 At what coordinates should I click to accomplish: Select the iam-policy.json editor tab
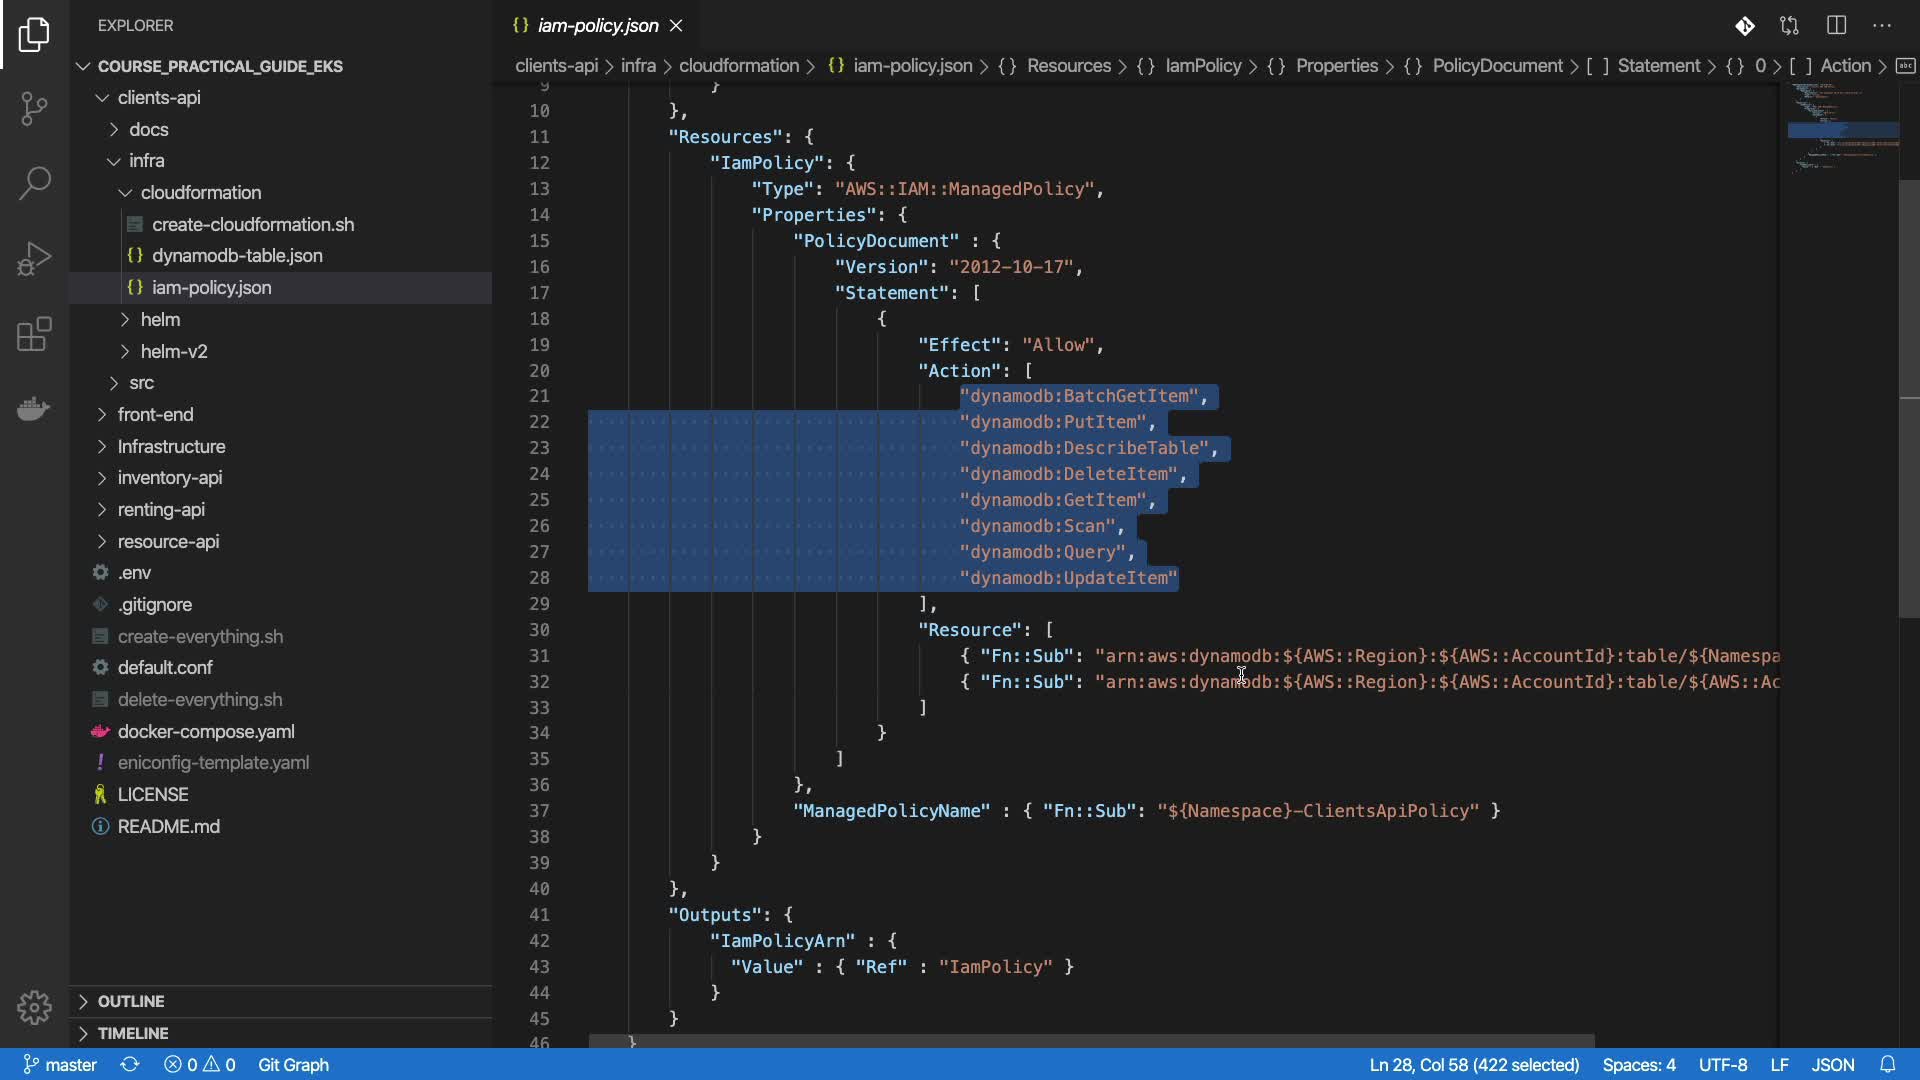[x=597, y=26]
